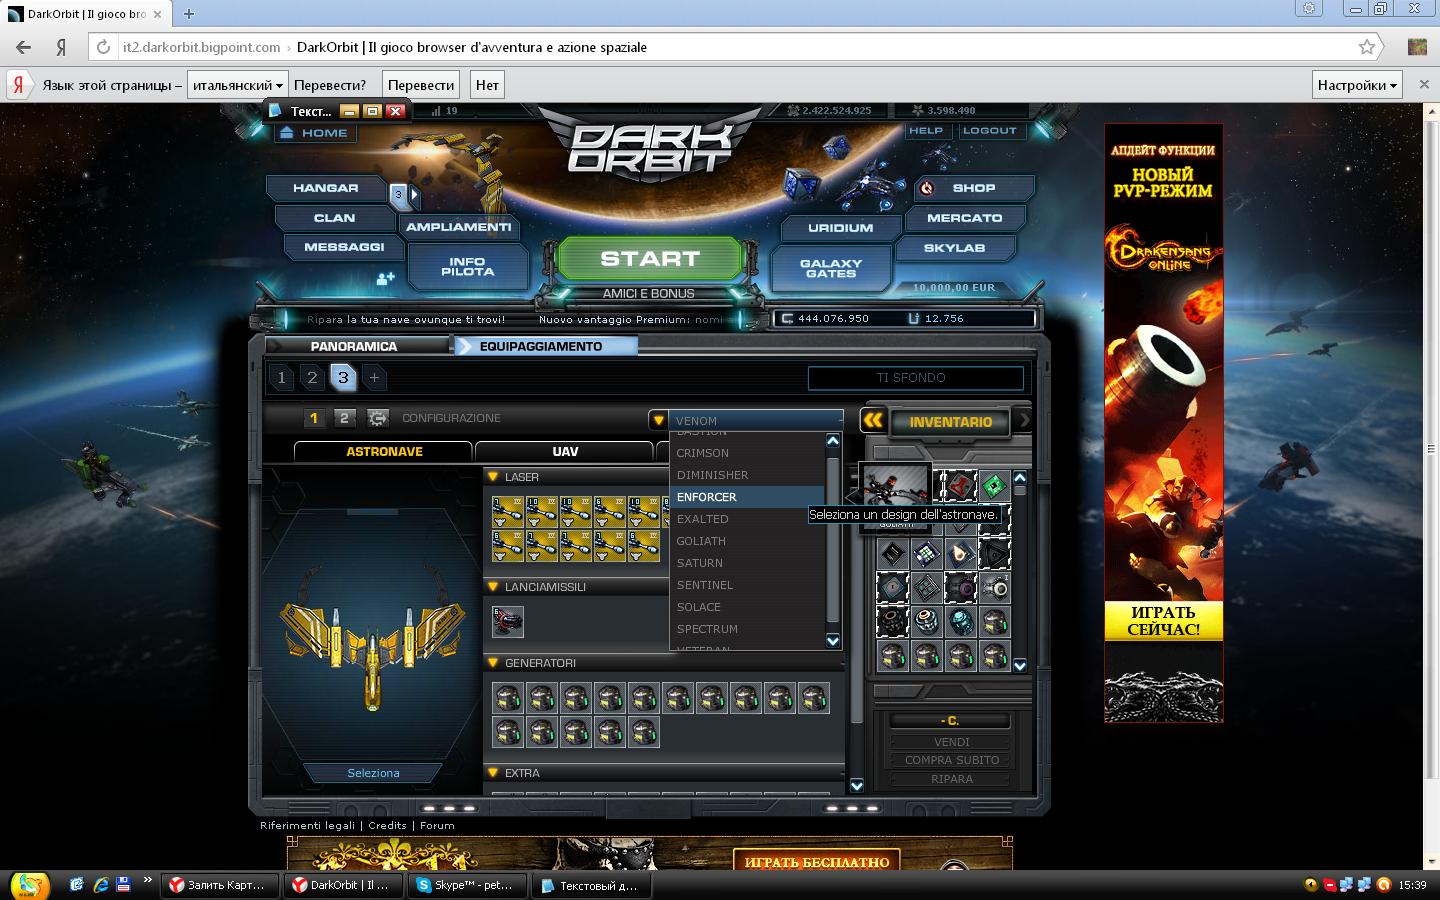Open the Forum footer link
The height and width of the screenshot is (900, 1440).
coord(437,826)
